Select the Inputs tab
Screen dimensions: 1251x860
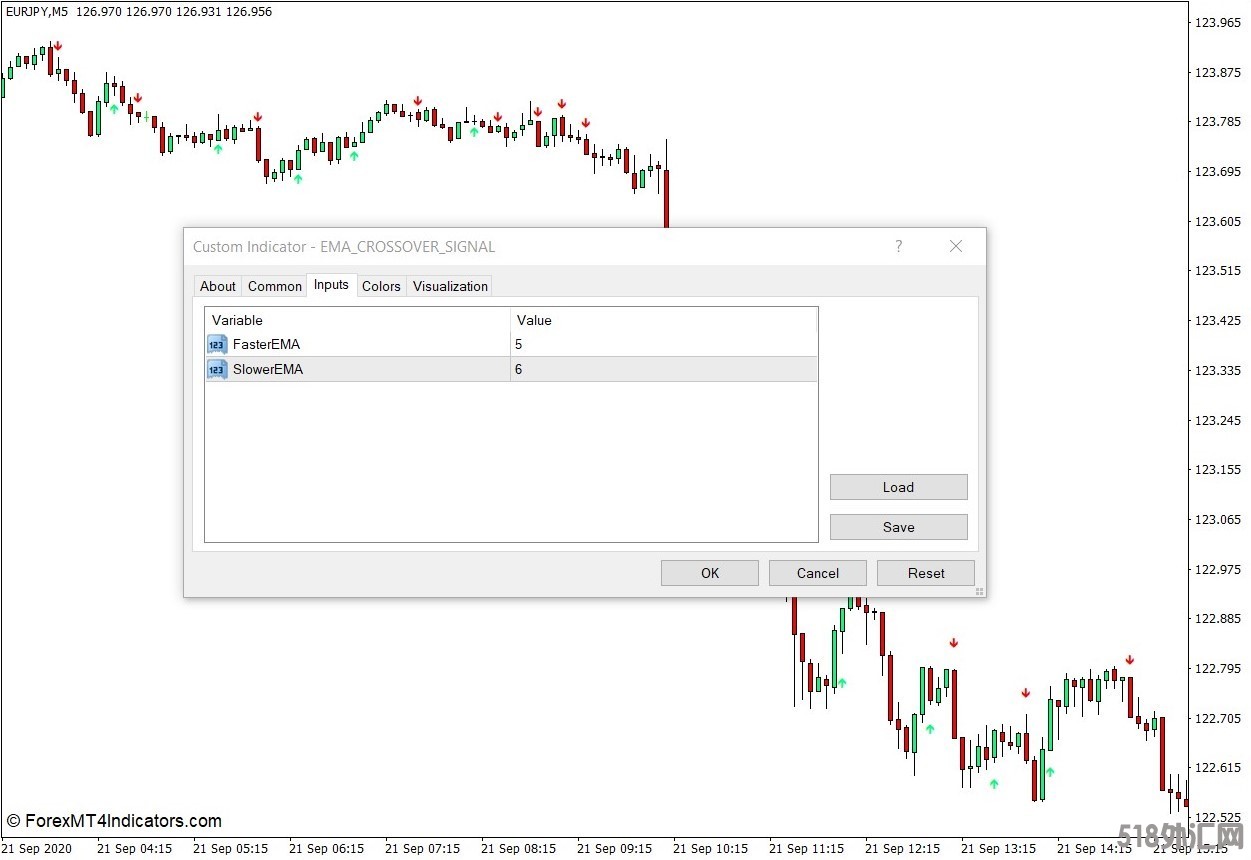(x=331, y=285)
